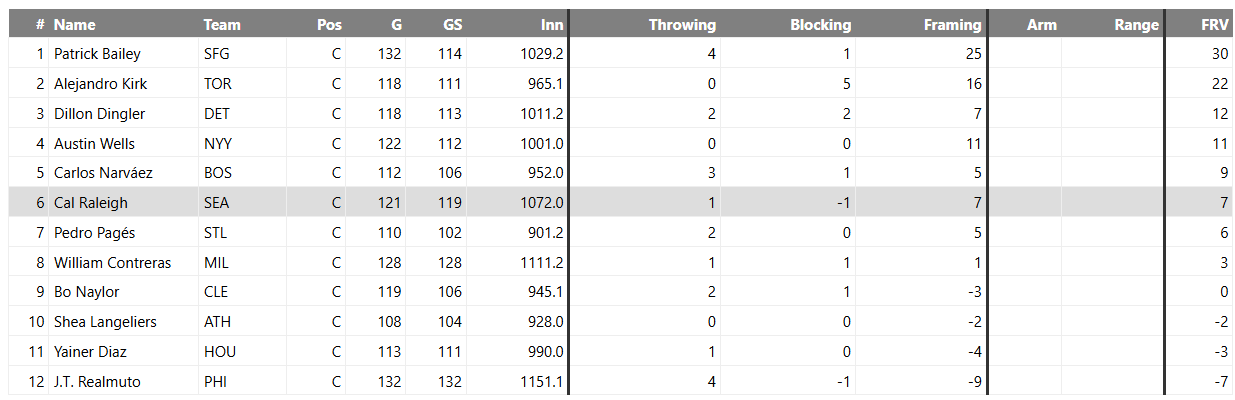The height and width of the screenshot is (400, 1235).
Task: Sort table by Name column header
Action: click(75, 25)
